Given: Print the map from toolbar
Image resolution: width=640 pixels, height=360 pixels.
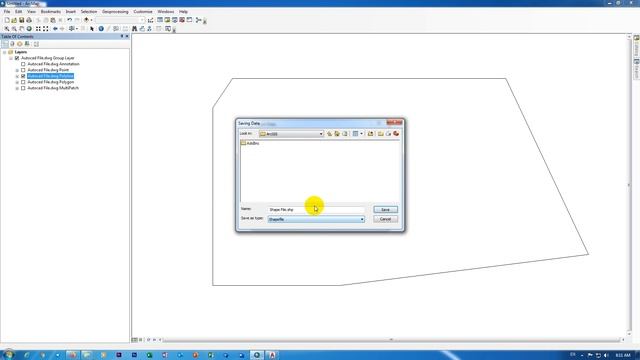Looking at the screenshot, I should pos(29,20).
